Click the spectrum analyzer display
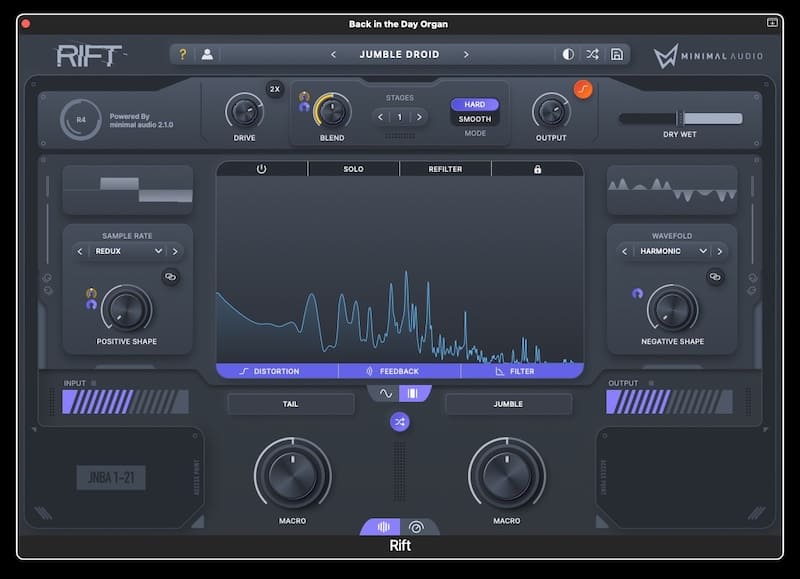Image resolution: width=800 pixels, height=579 pixels. 400,270
